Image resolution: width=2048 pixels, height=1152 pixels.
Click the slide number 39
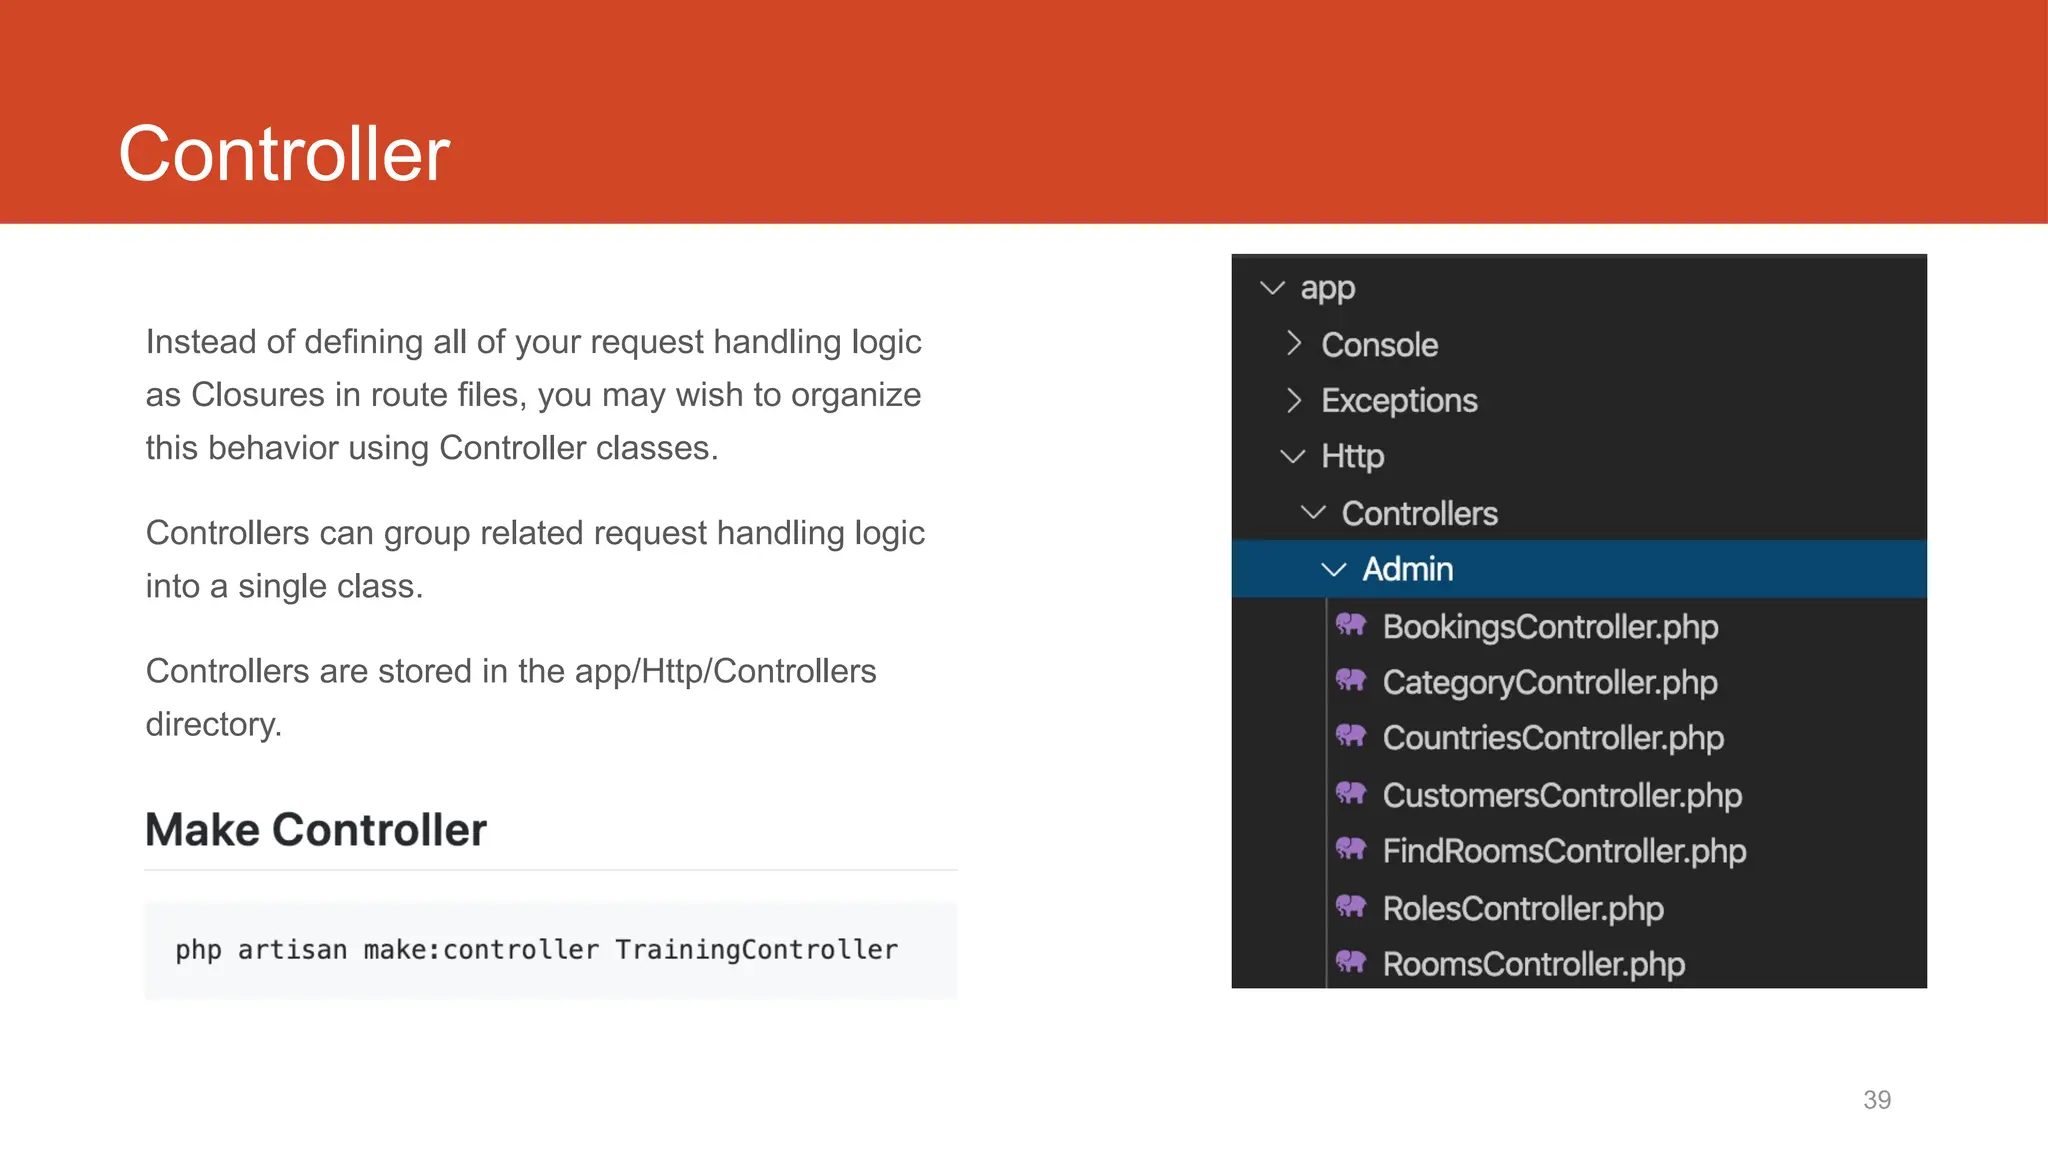point(1877,1100)
